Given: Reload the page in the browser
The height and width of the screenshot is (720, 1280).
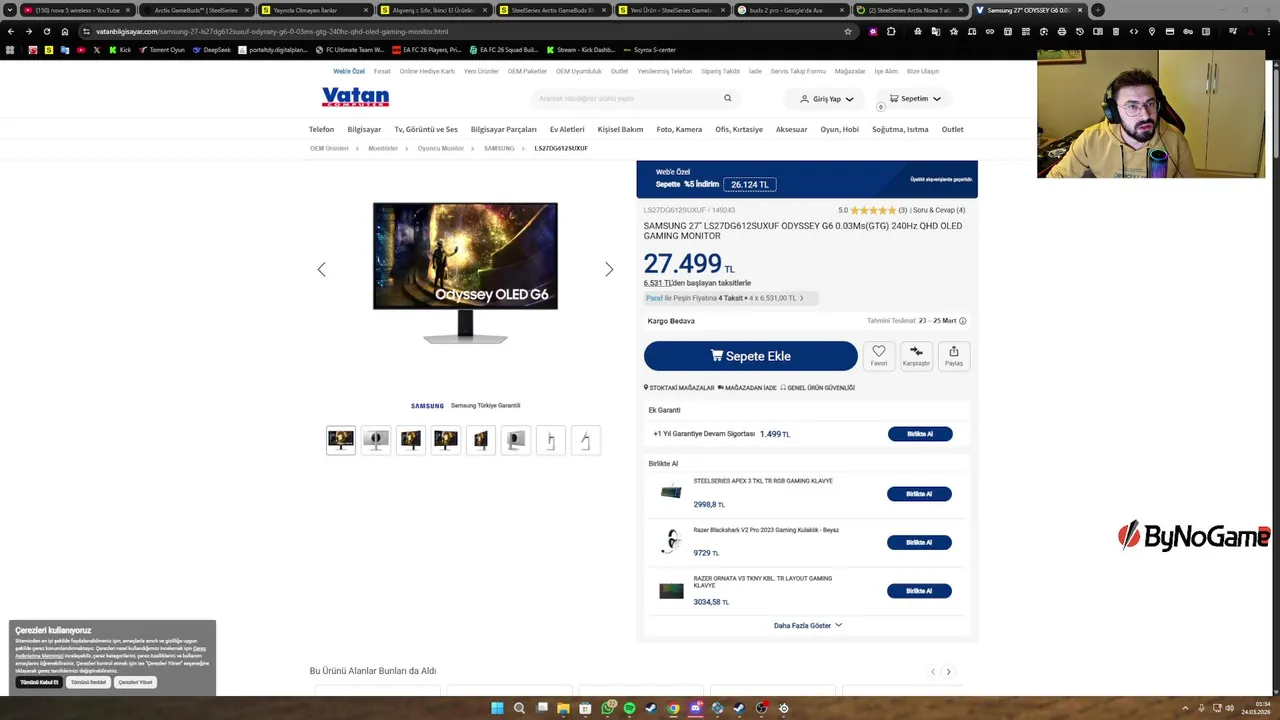Looking at the screenshot, I should 46,31.
